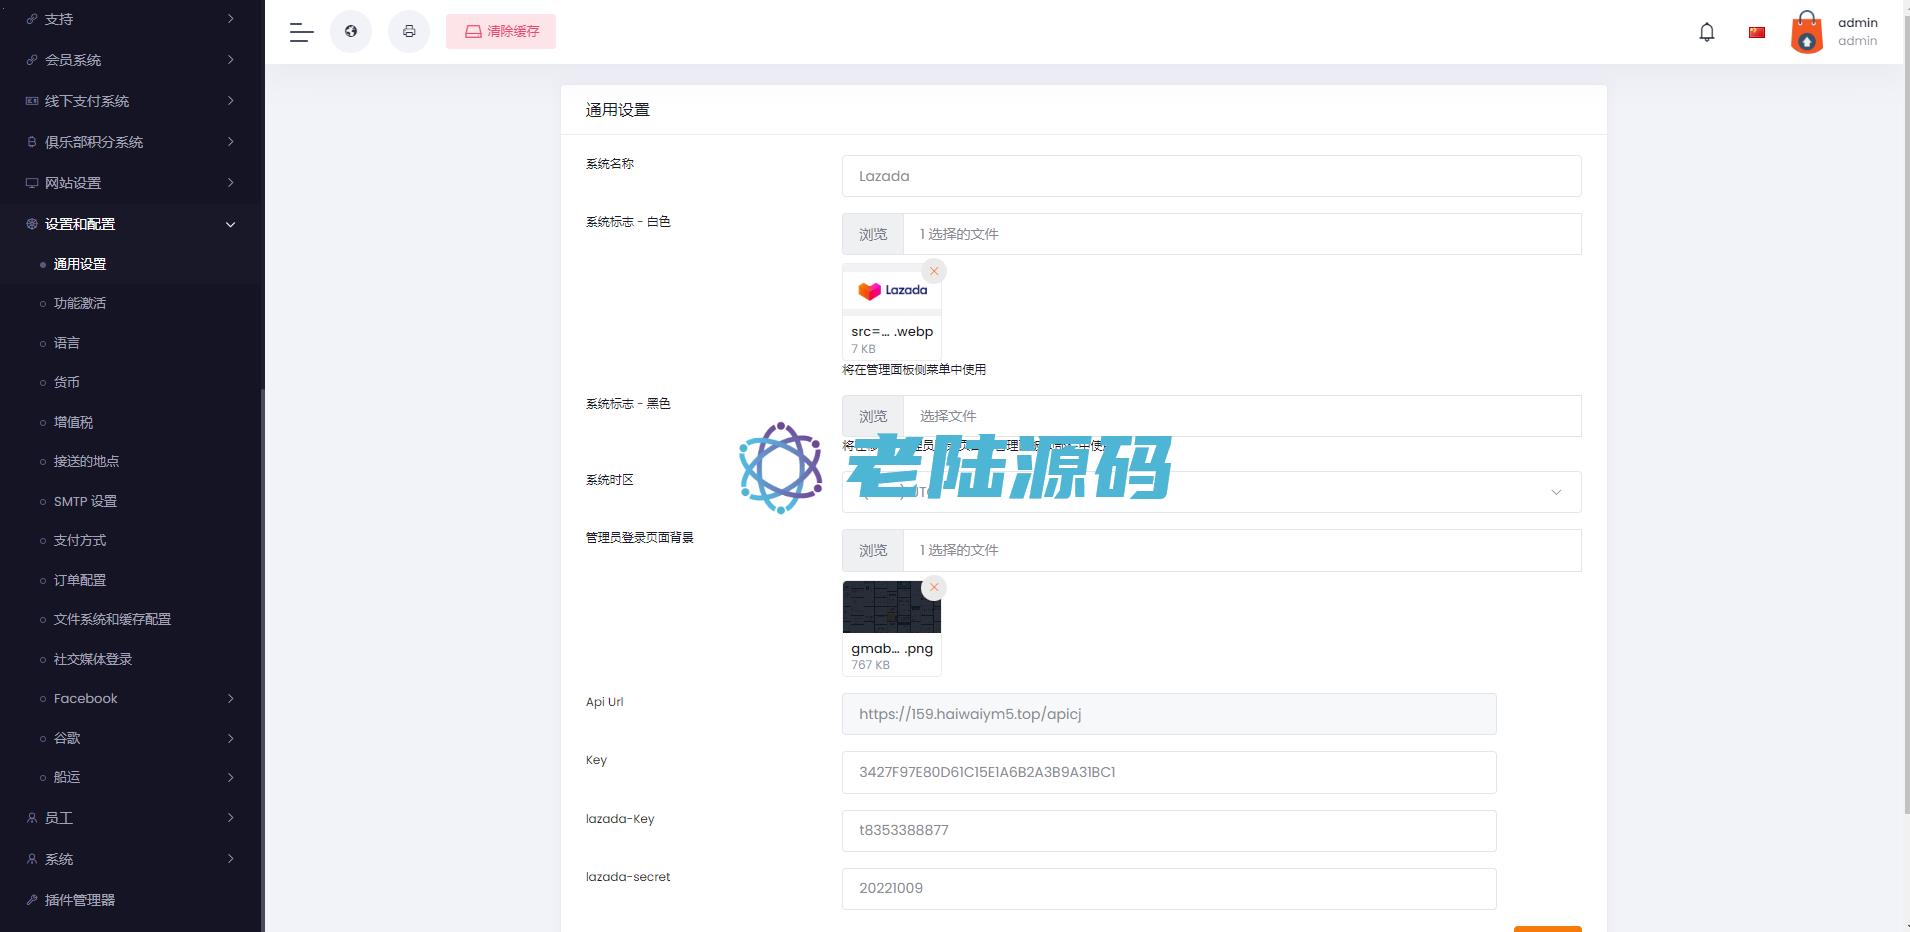Focus the lazada-secret input field

1168,888
